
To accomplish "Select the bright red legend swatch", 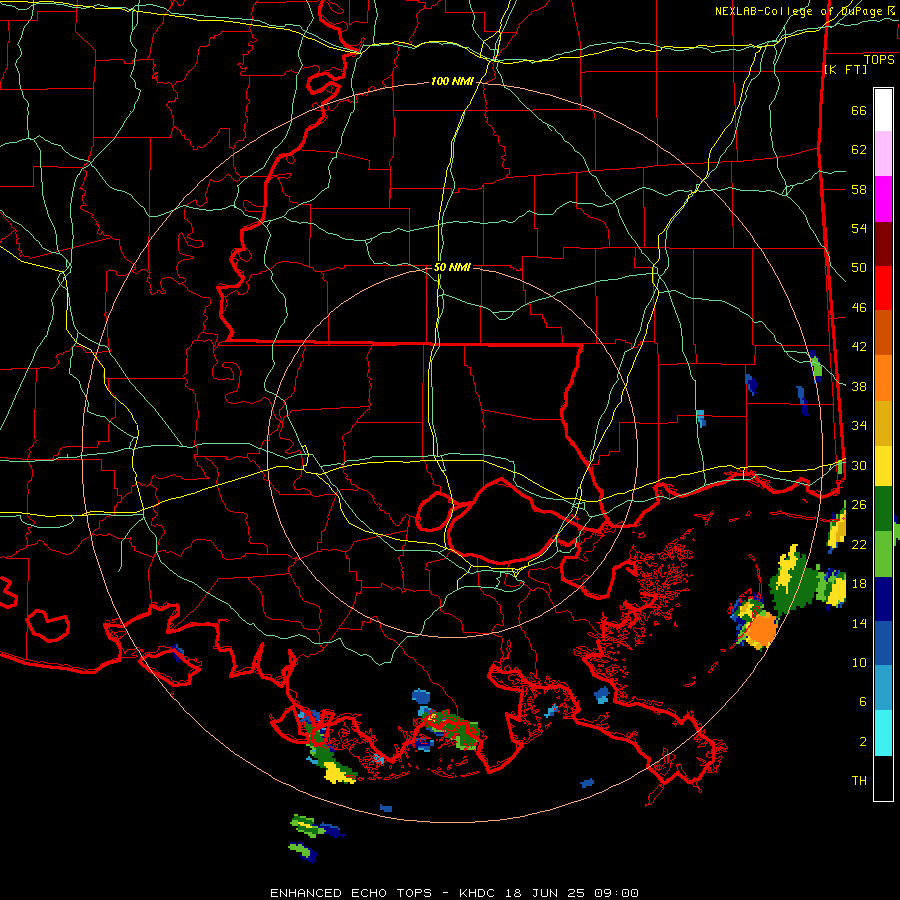I will (x=883, y=288).
